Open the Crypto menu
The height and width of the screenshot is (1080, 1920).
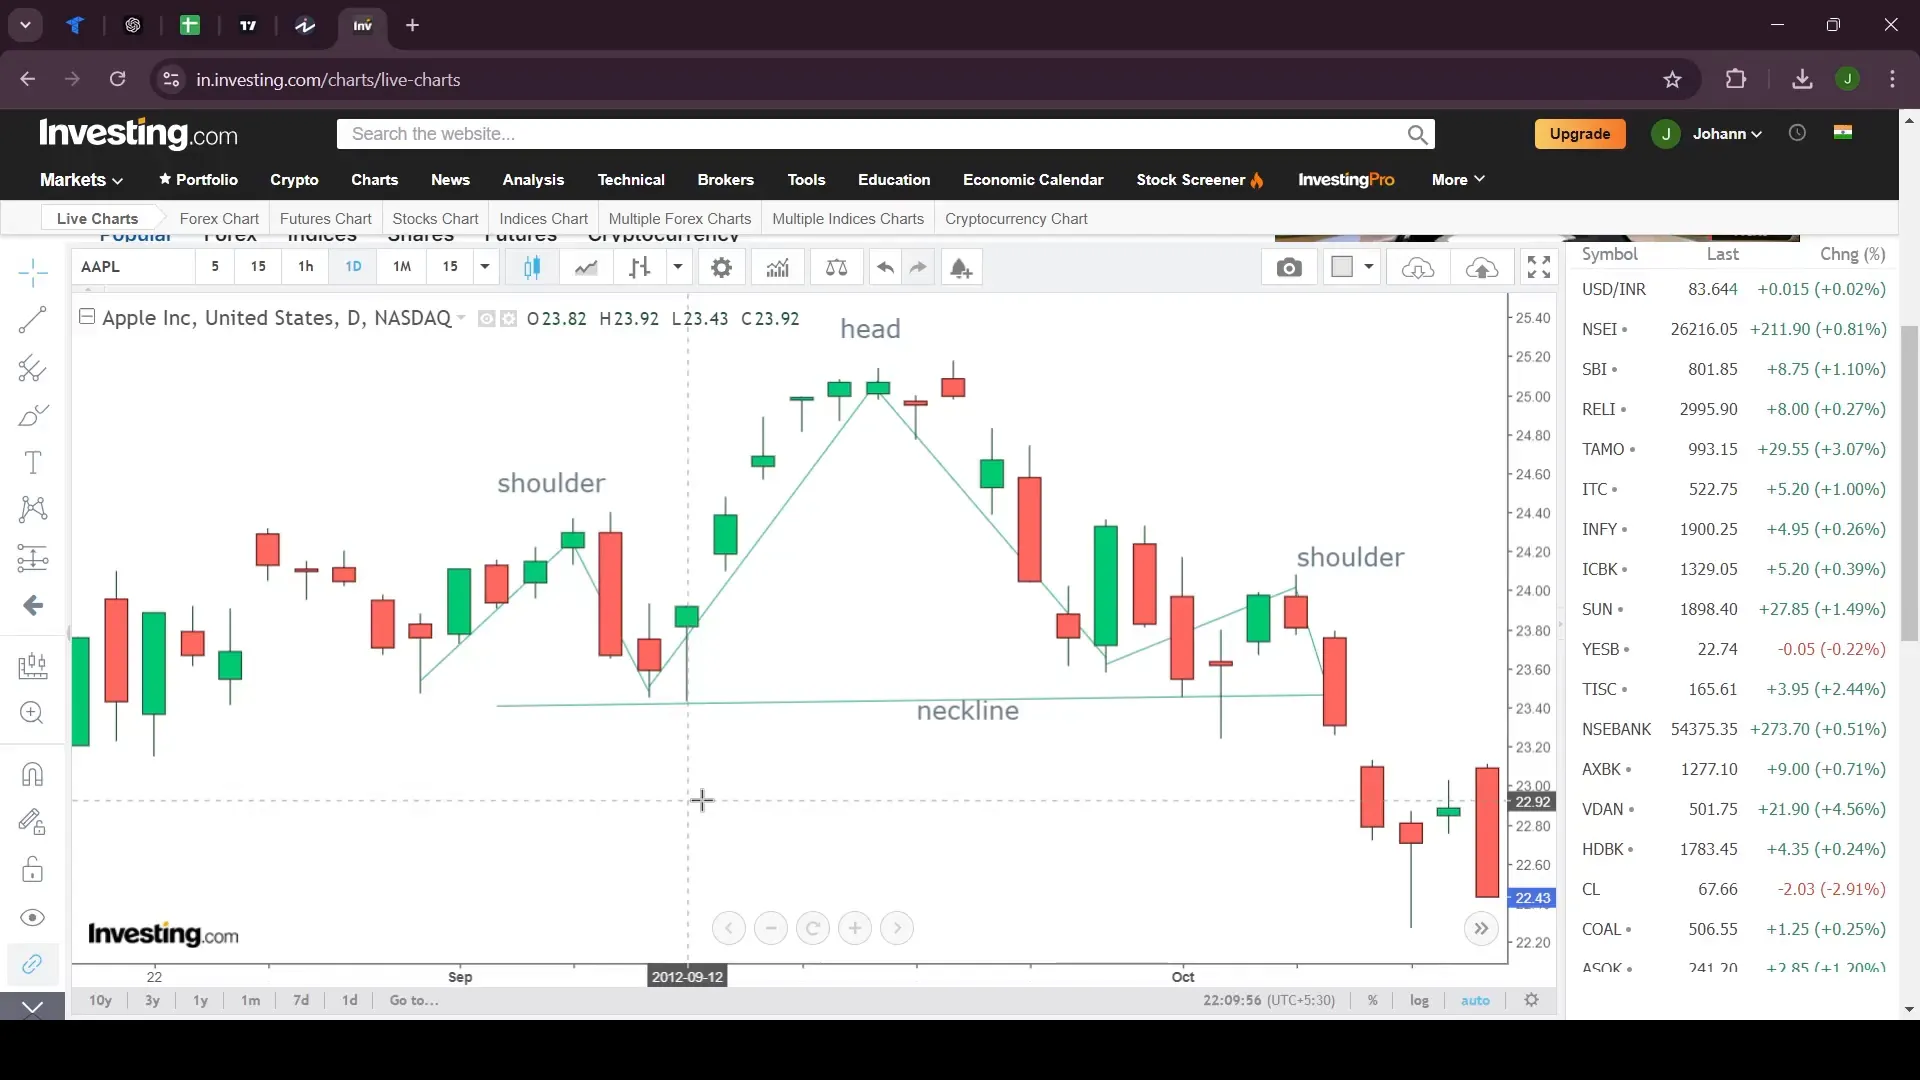click(294, 180)
